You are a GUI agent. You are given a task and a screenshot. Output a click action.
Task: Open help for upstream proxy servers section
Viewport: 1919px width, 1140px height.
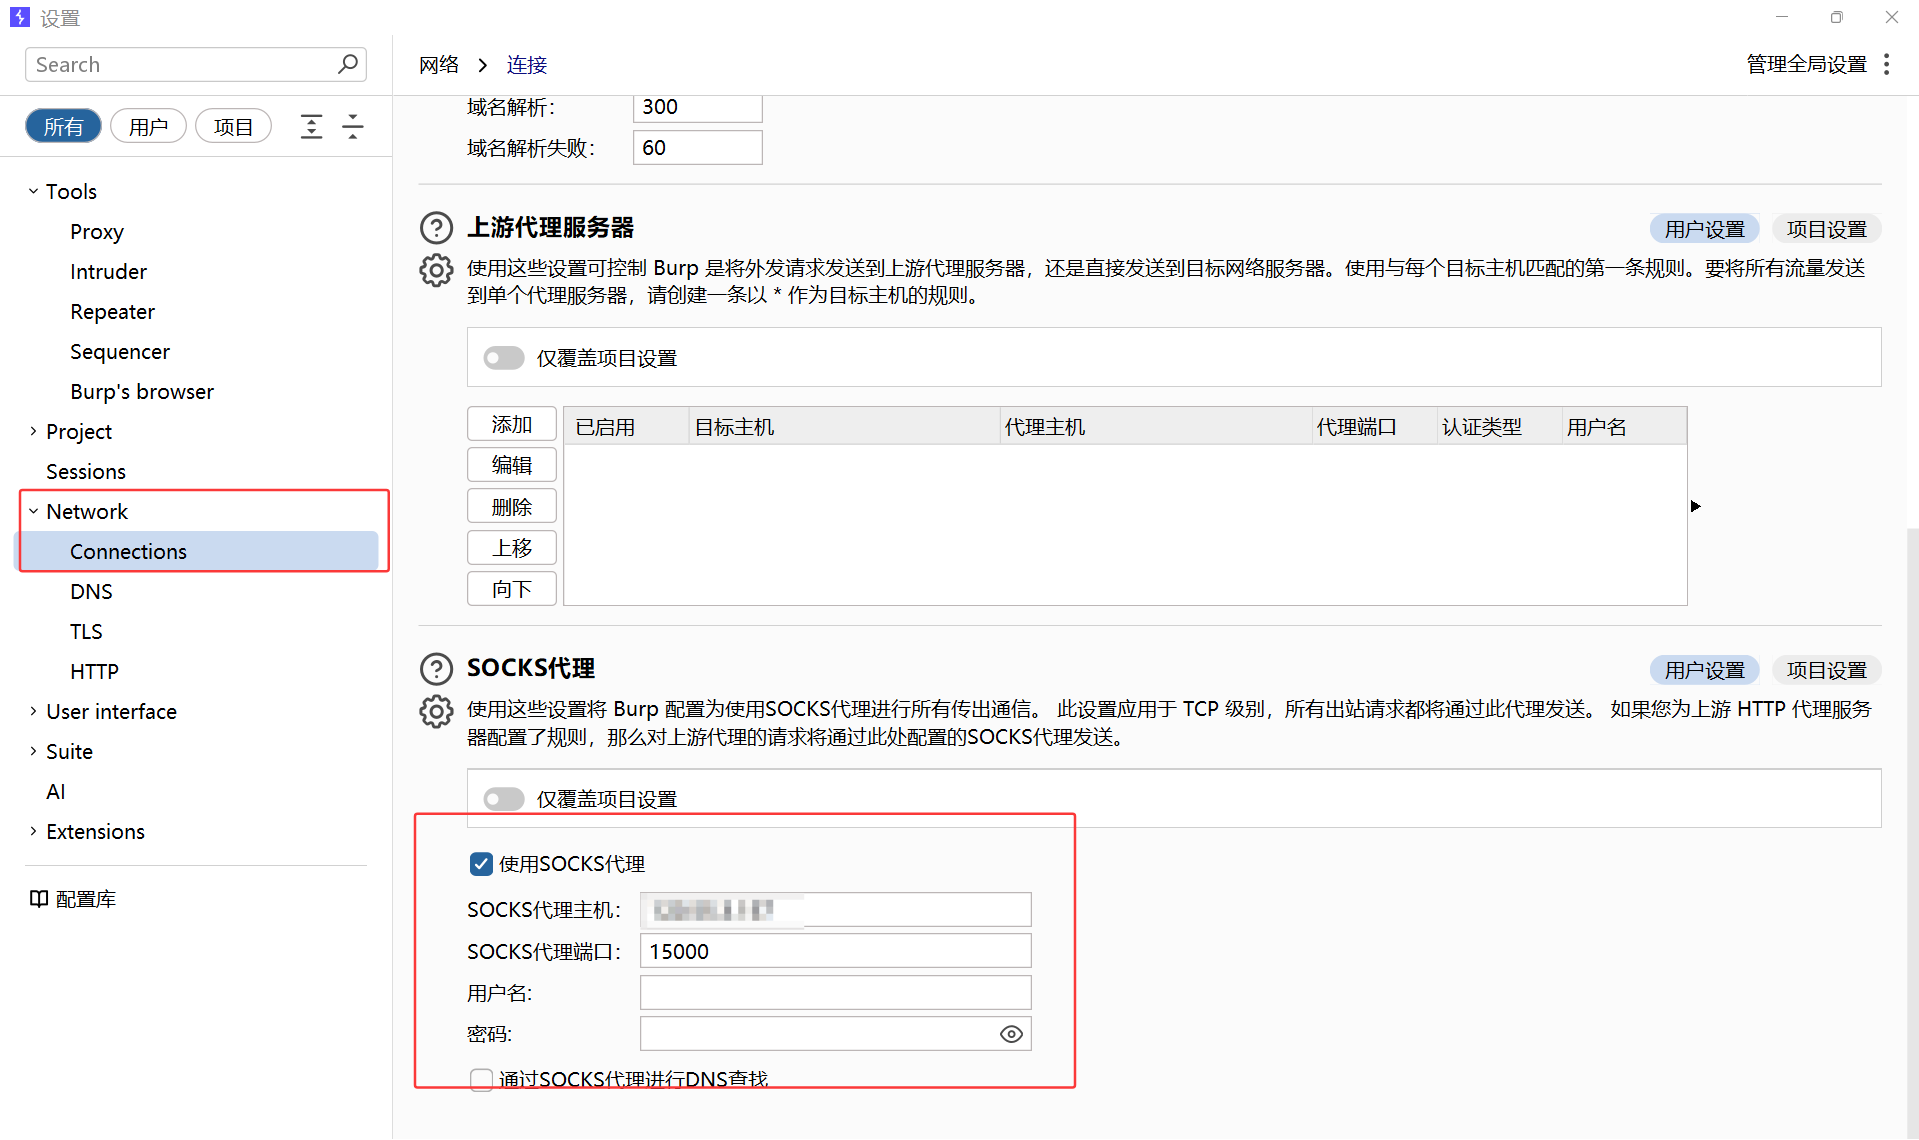(436, 228)
